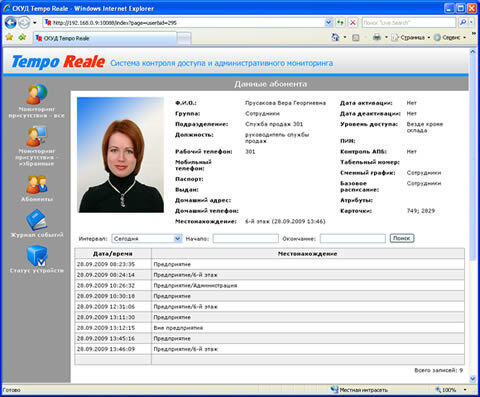Click Служба продаж 301 department value
The height and width of the screenshot is (397, 480).
point(274,124)
